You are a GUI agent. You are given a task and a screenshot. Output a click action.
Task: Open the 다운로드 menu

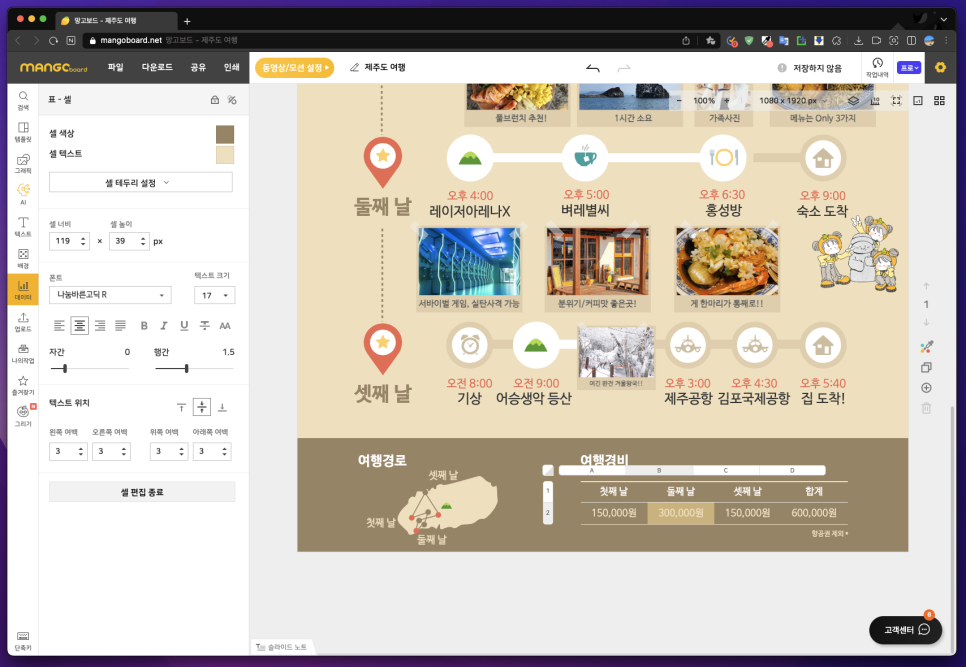tap(157, 67)
